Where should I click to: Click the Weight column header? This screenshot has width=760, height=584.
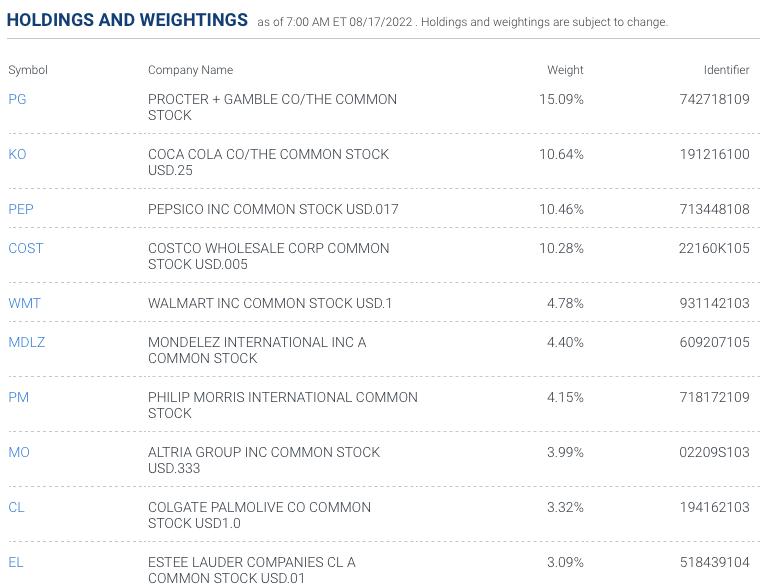[565, 70]
